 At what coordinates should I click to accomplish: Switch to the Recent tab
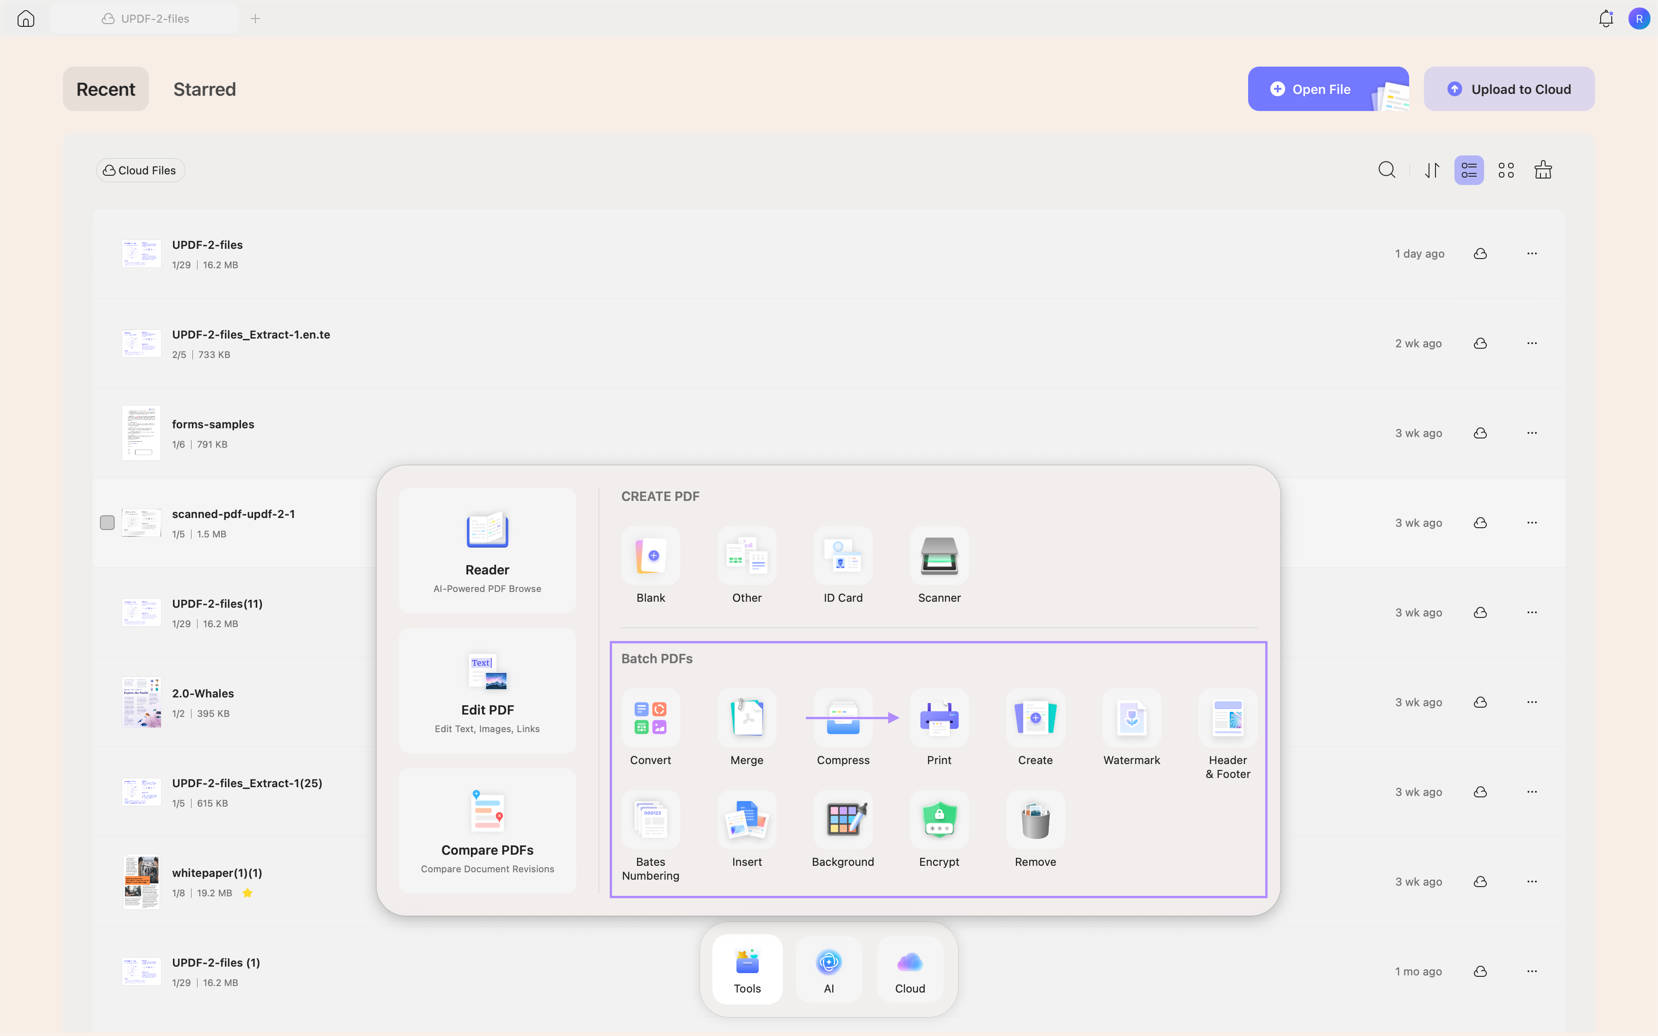tap(105, 89)
